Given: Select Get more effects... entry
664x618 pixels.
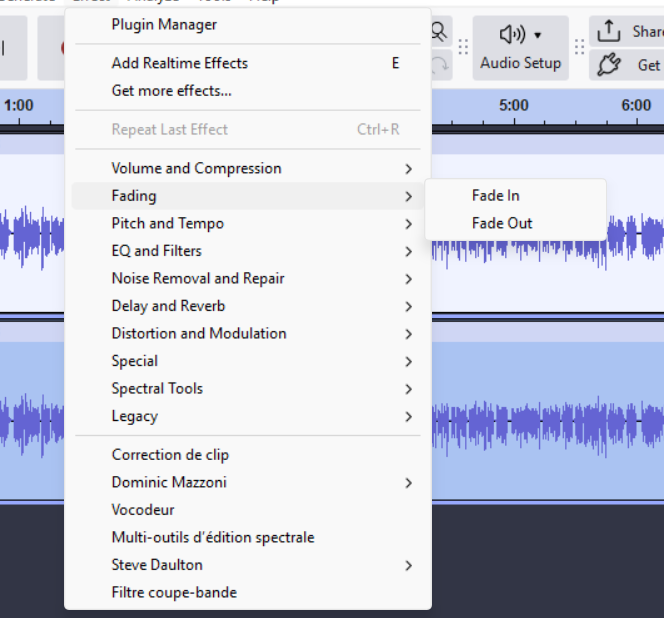Looking at the screenshot, I should [x=172, y=91].
